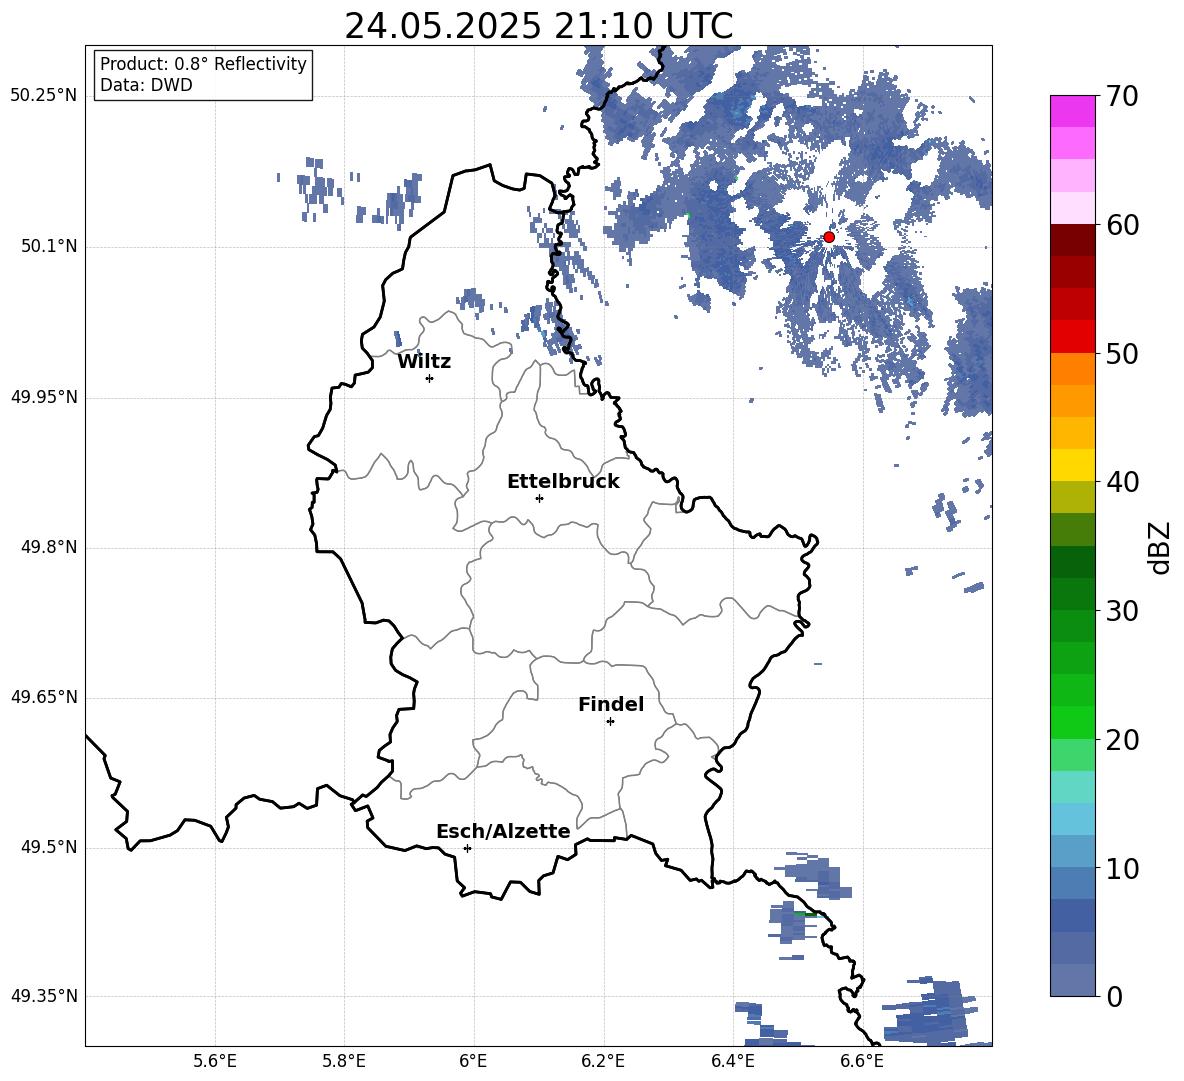Image resolution: width=1184 pixels, height=1081 pixels.
Task: Pick the dark maroon swatch just below 60 dBZ
Action: coord(1072,240)
